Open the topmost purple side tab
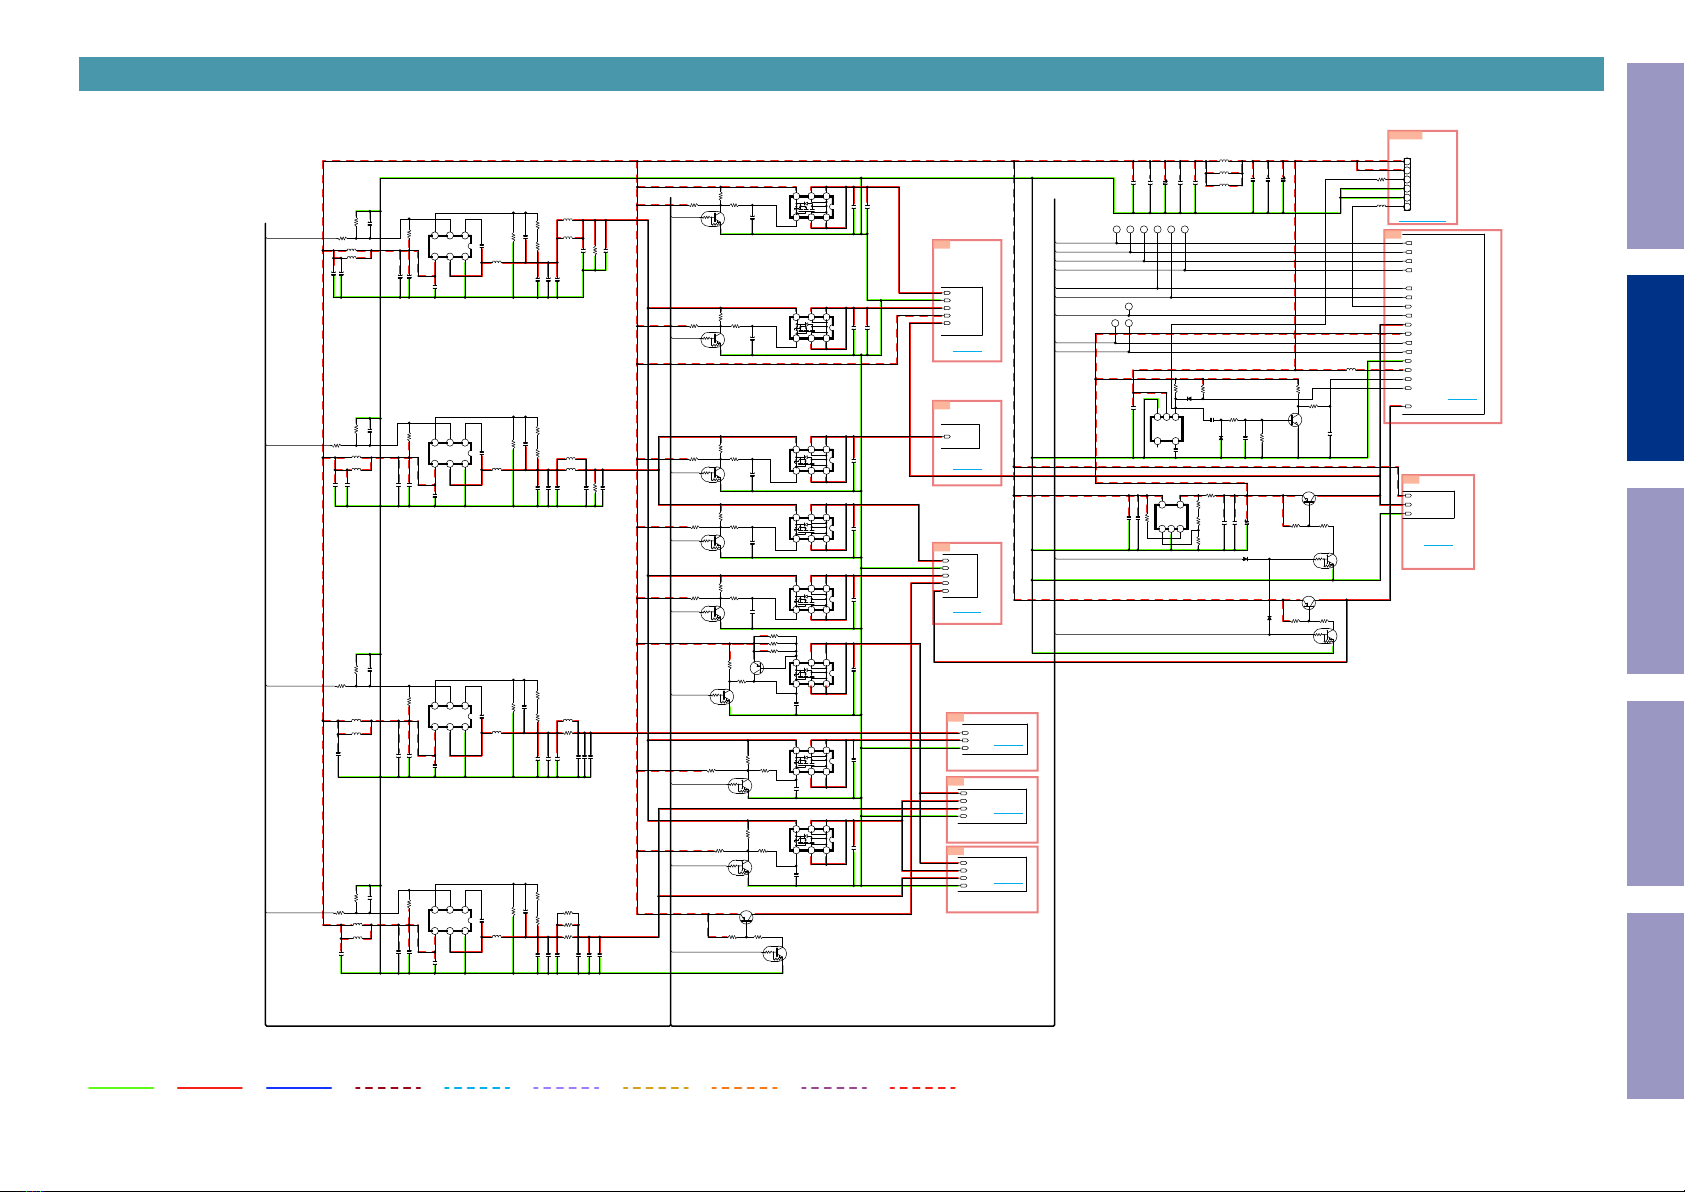Screen dimensions: 1685x1192 [1656, 156]
